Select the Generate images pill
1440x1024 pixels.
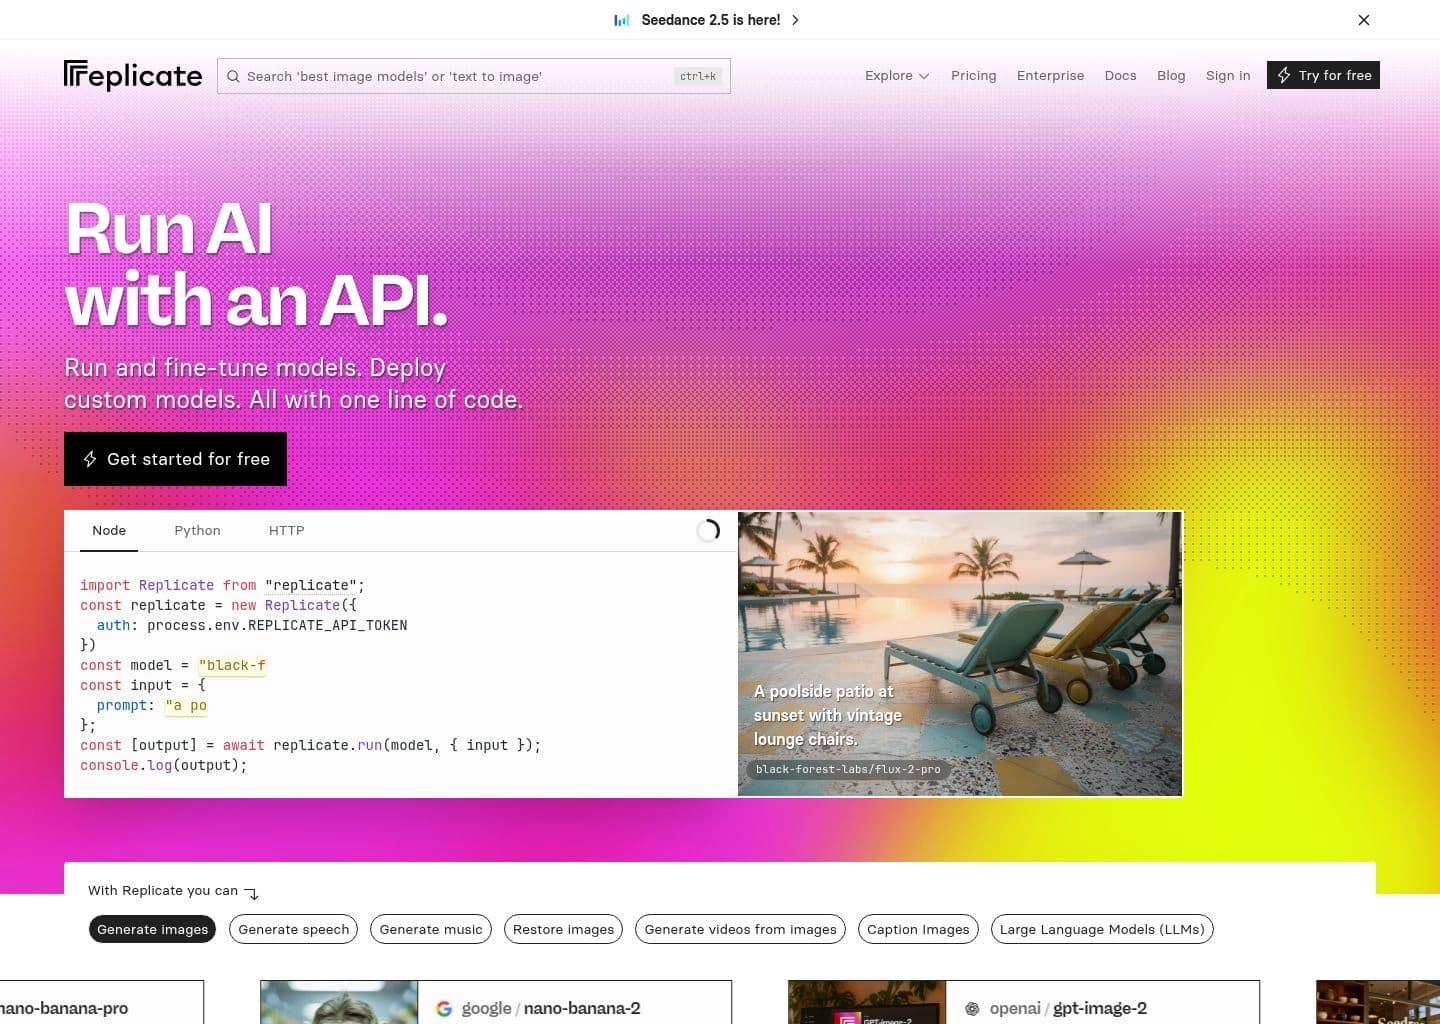(x=153, y=929)
